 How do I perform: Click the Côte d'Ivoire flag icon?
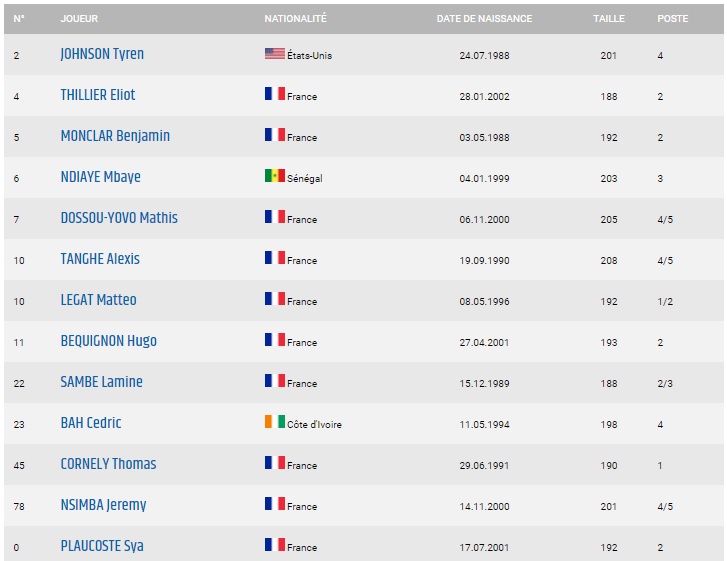[274, 422]
